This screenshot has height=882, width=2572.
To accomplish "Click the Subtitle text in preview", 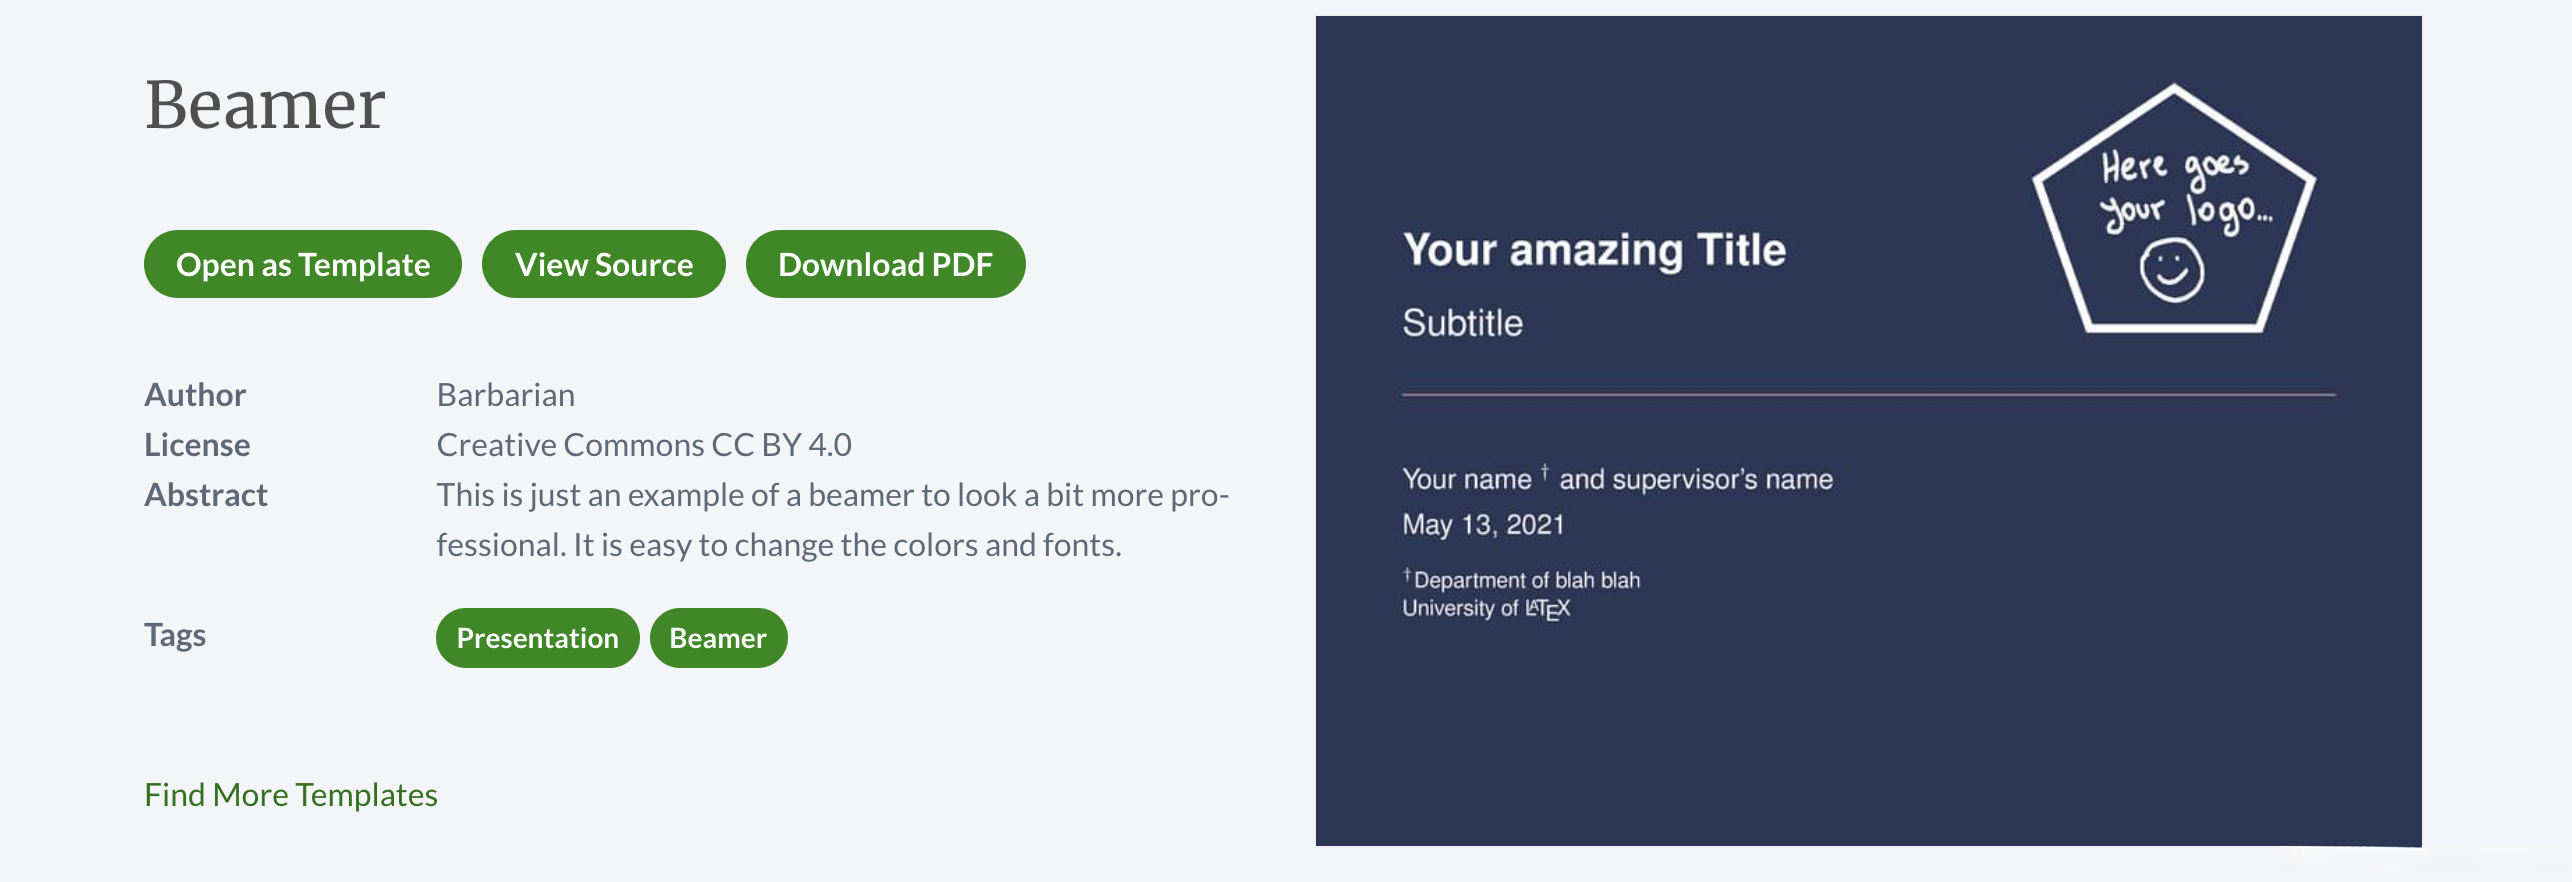I will pos(1462,323).
